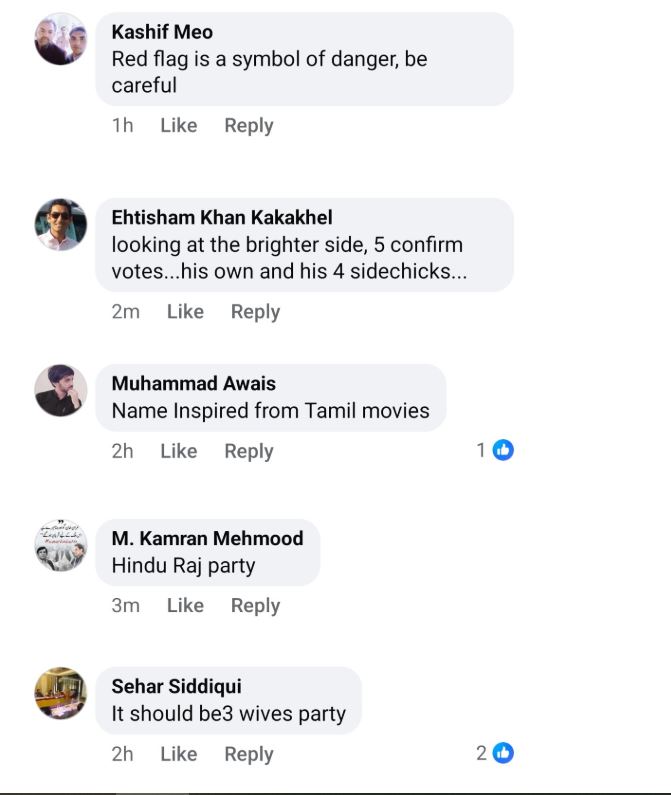Reply to Sehar Siddiqui's comment

(x=249, y=754)
